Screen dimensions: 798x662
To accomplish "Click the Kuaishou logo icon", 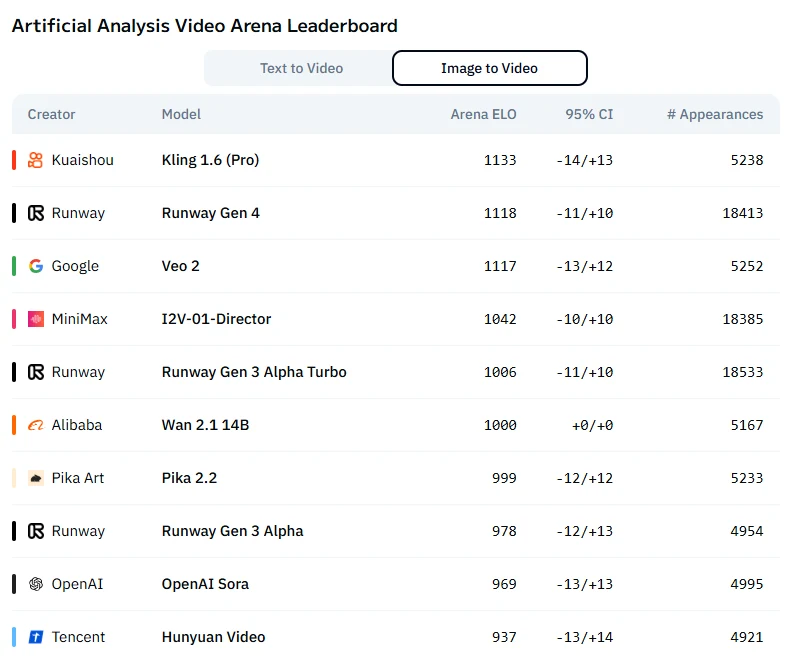I will tap(35, 160).
